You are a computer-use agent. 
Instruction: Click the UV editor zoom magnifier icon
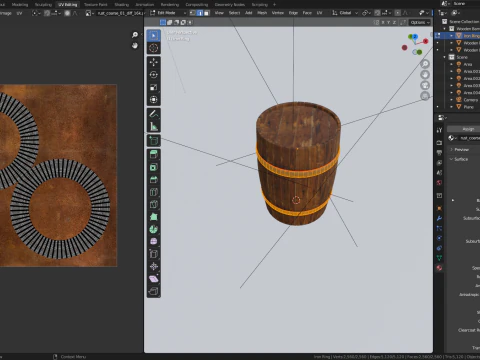pos(135,35)
